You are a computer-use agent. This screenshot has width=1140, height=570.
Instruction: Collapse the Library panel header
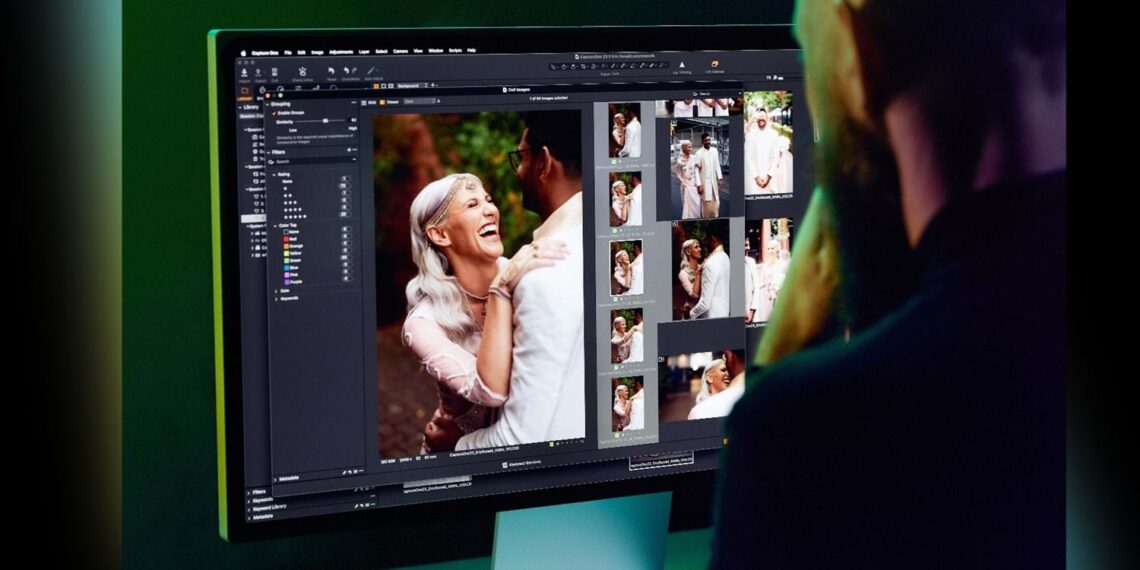[x=240, y=107]
